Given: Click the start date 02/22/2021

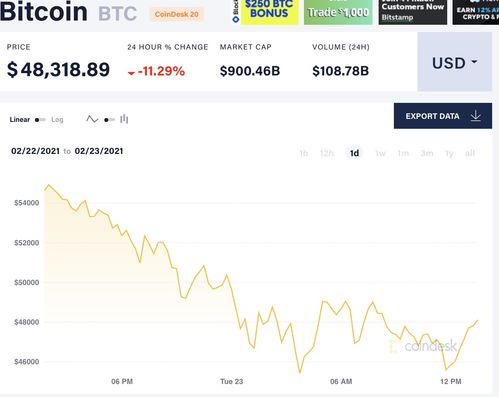Looking at the screenshot, I should [35, 151].
